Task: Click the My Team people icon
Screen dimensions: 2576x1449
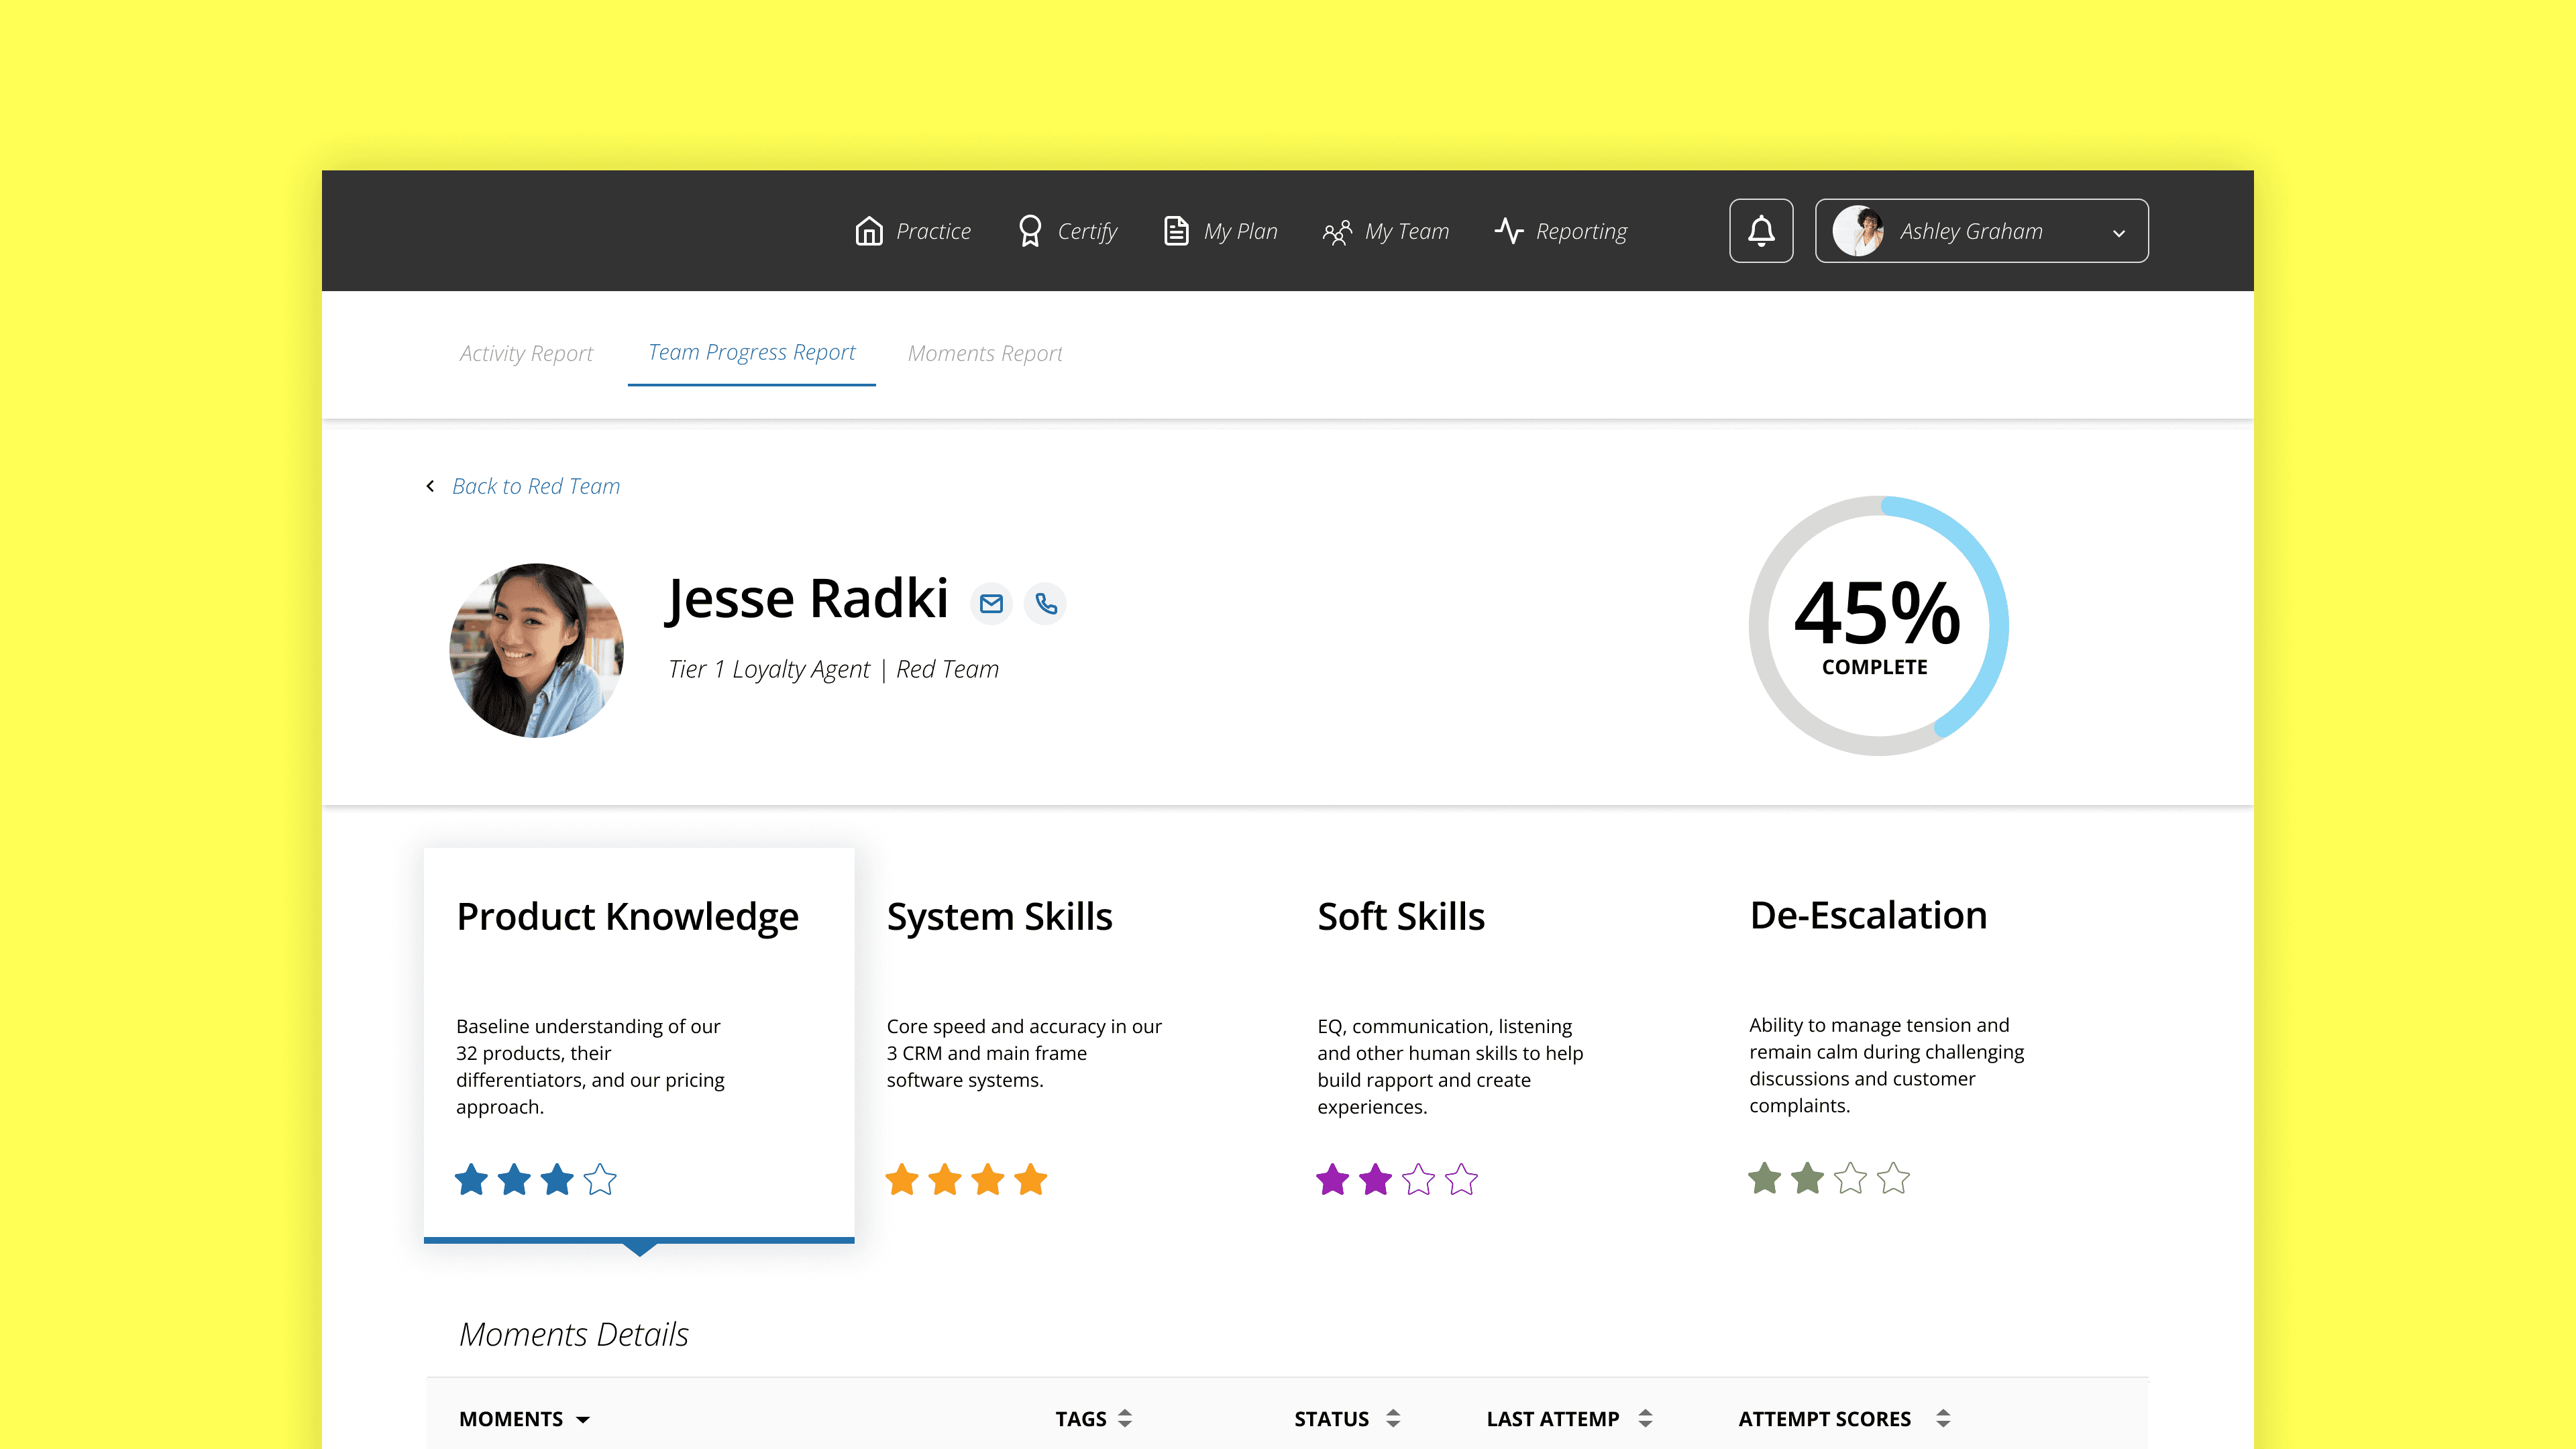Action: (1337, 232)
